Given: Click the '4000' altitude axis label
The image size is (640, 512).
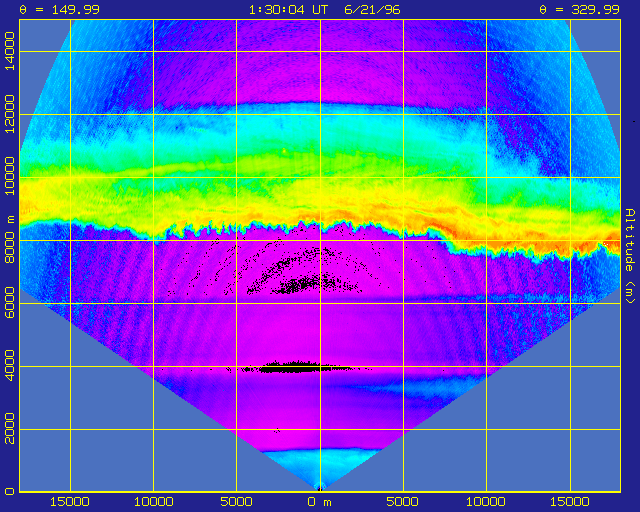Looking at the screenshot, I should [x=10, y=366].
